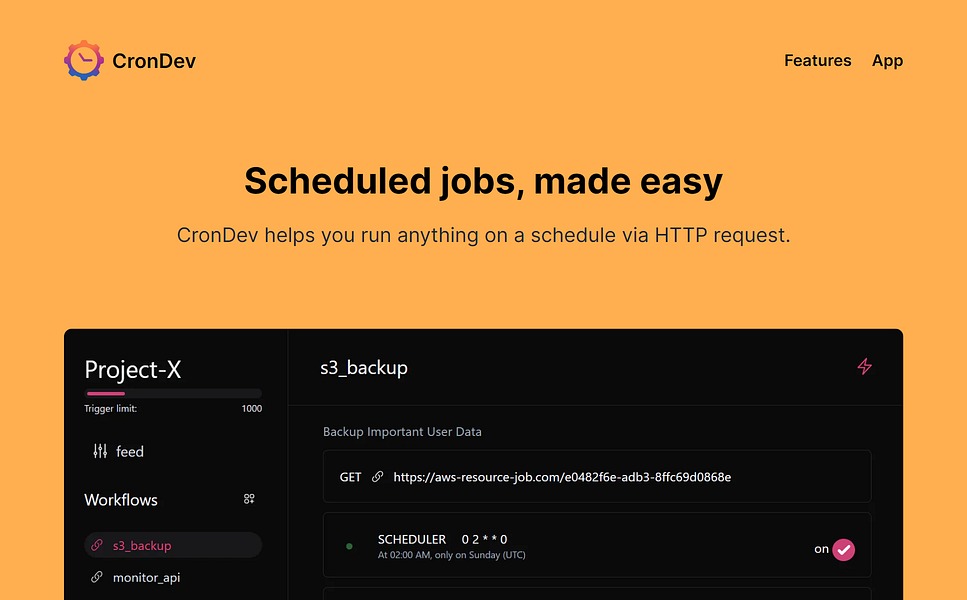Select the monitor_api workflow label
Screen dimensions: 967x600
point(146,578)
